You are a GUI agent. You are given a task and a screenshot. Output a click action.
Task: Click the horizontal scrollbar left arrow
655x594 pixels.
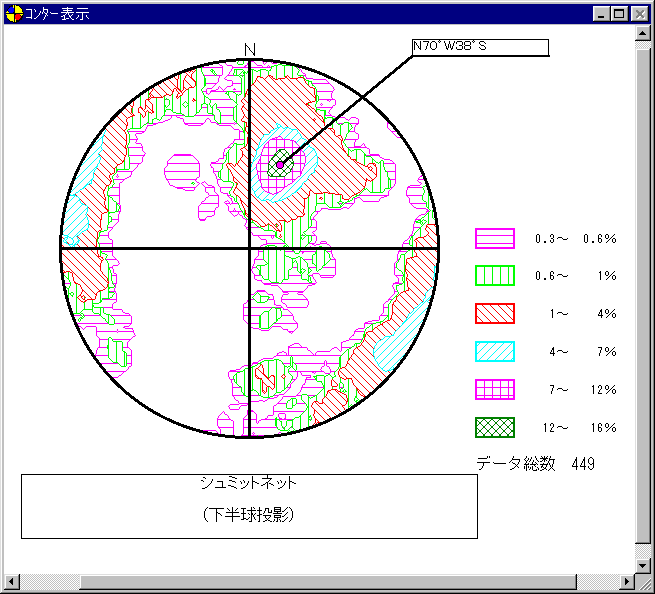coord(12,582)
